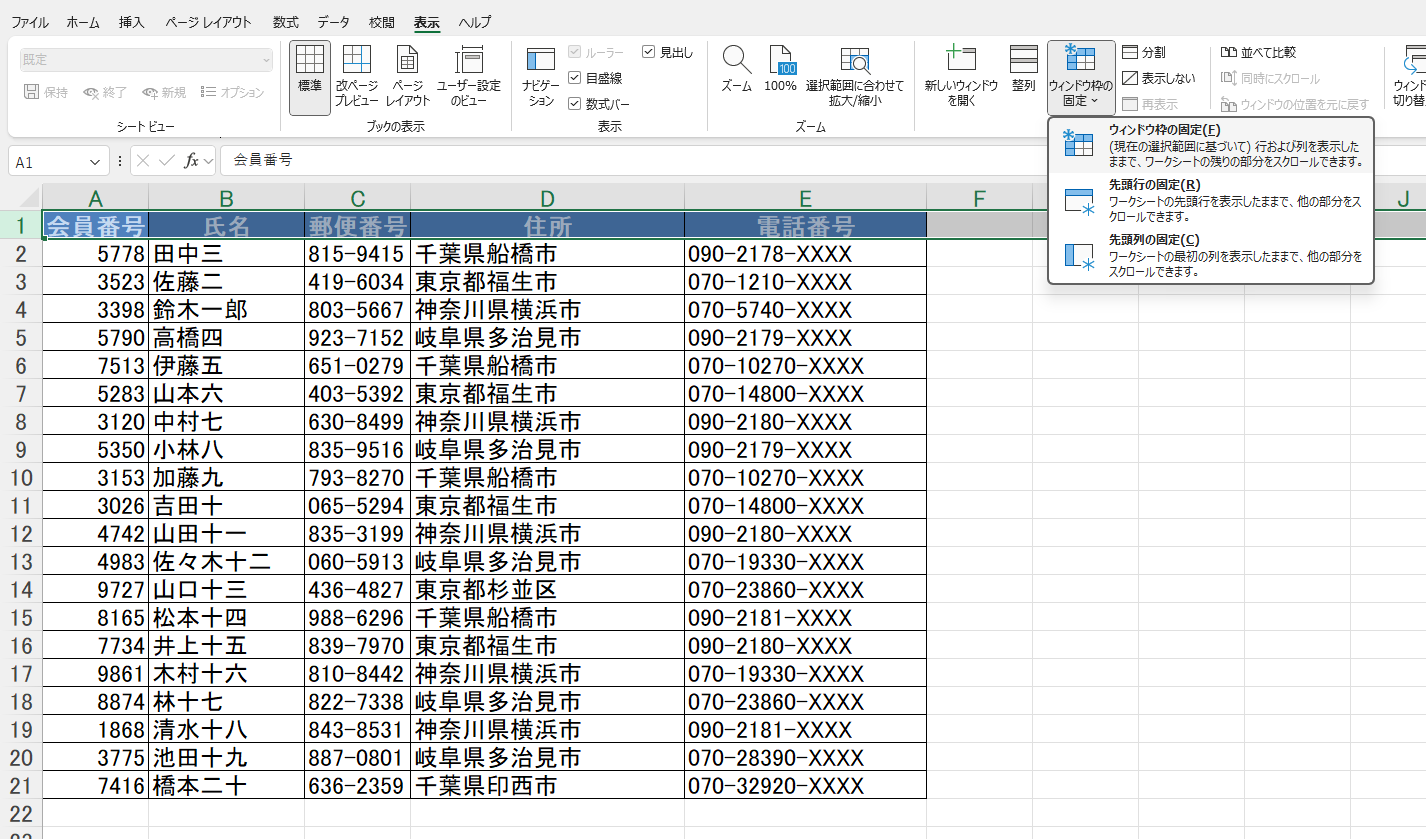Screen dimensions: 1426x839
Task: Choose 先頭行の固定(R) freeze top row
Action: (1211, 201)
